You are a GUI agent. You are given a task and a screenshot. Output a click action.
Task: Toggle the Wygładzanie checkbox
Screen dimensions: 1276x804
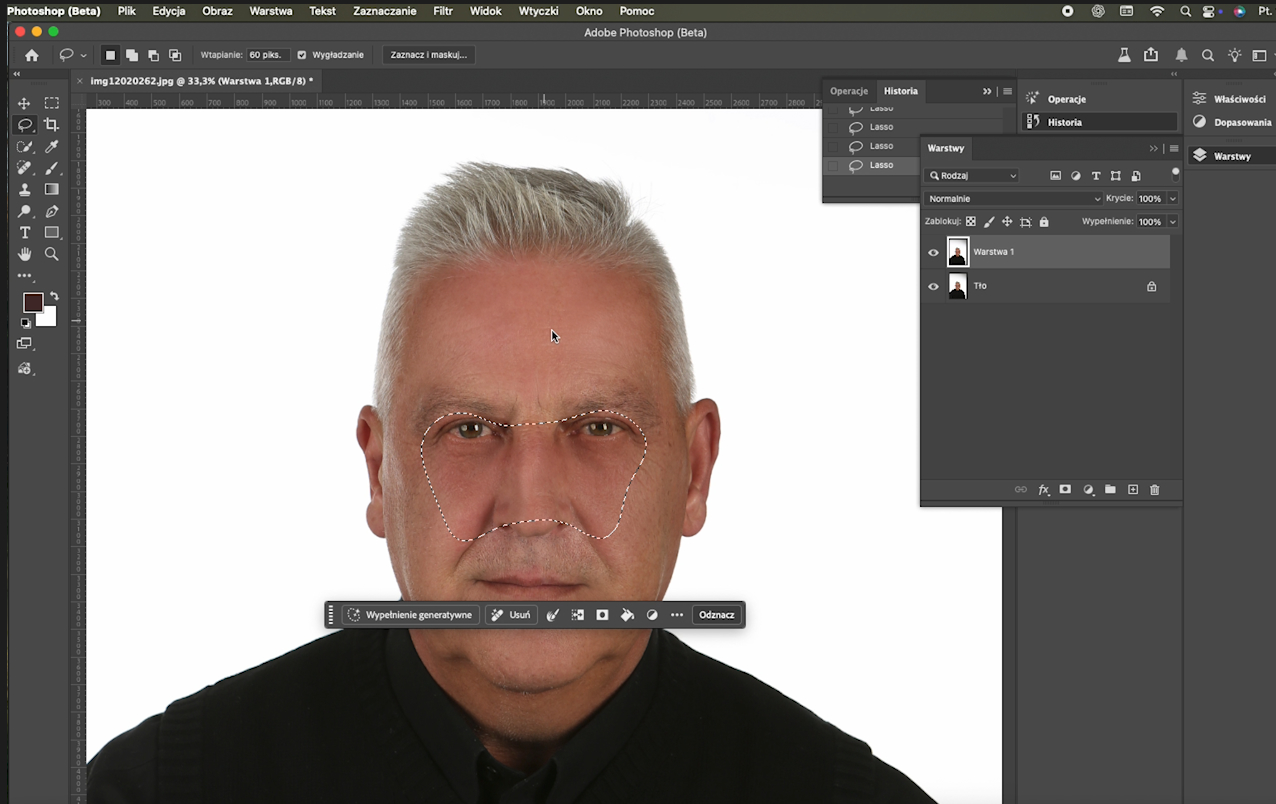[302, 55]
